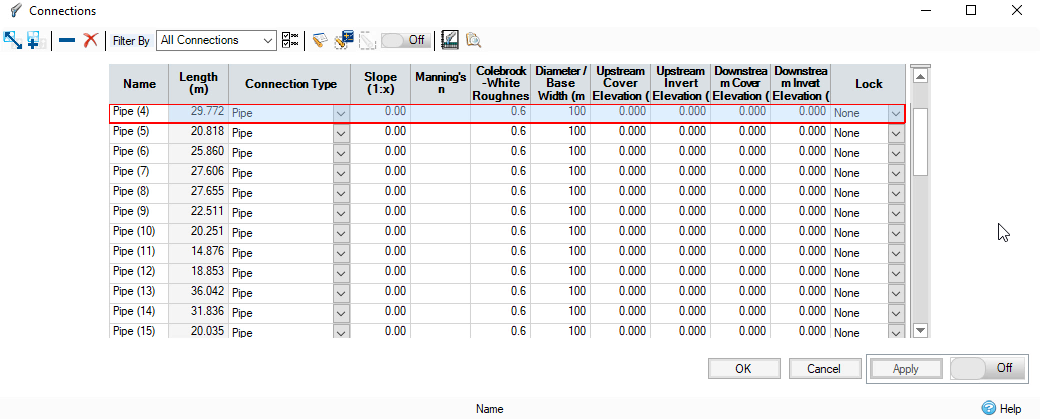Click the Diameter / Base Width header
The width and height of the screenshot is (1040, 419).
pyautogui.click(x=560, y=84)
